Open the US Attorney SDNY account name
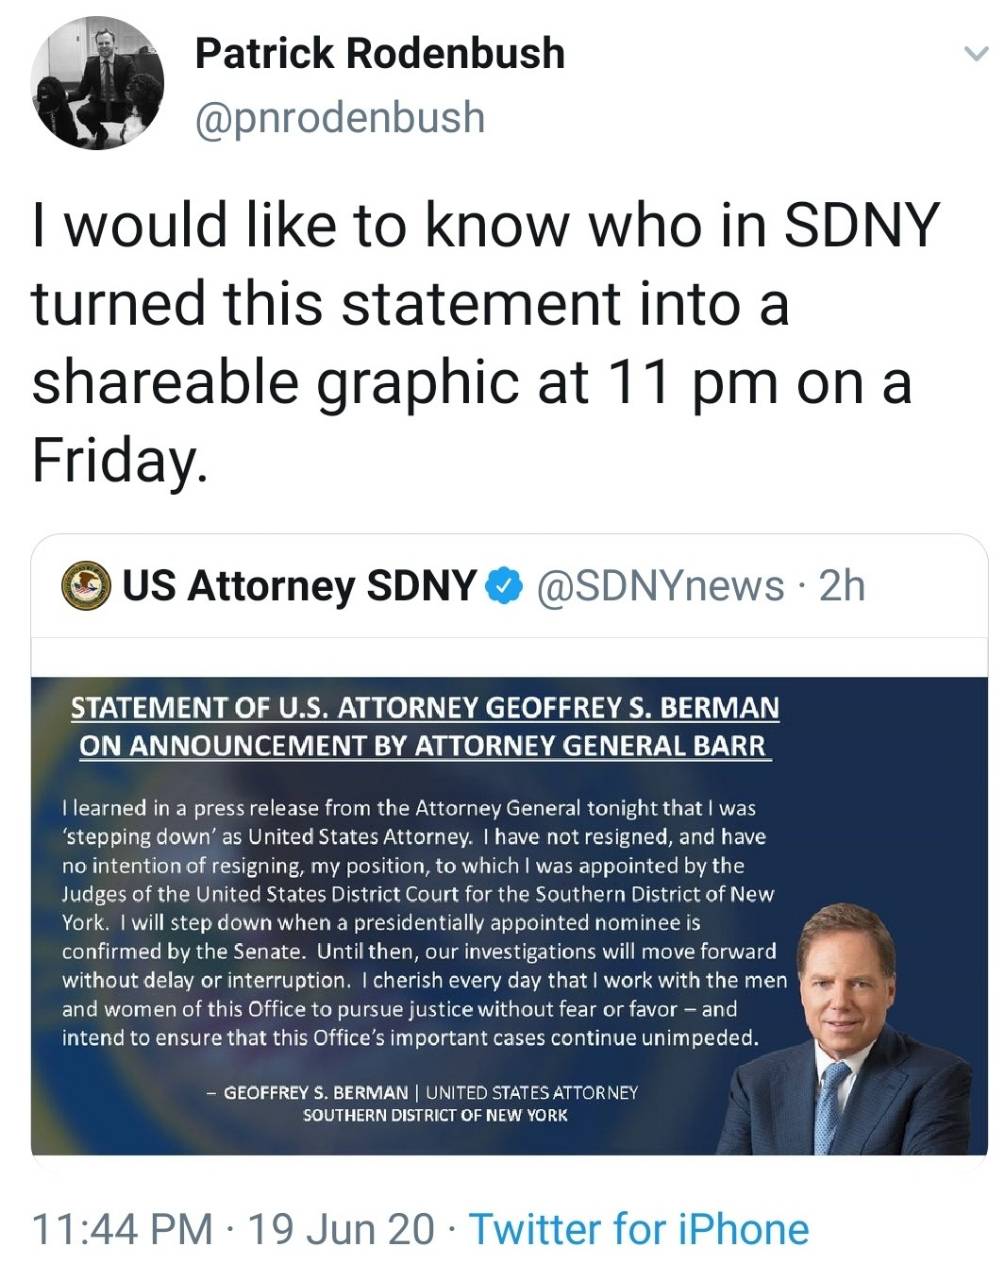The height and width of the screenshot is (1280, 1004). click(x=299, y=586)
